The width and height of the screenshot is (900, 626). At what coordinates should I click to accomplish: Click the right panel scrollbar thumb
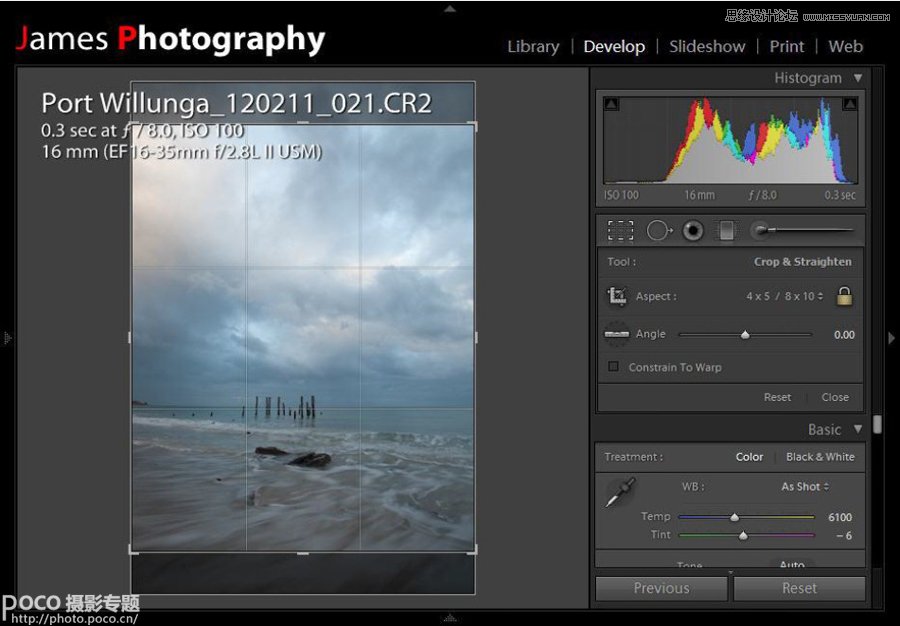[x=877, y=424]
